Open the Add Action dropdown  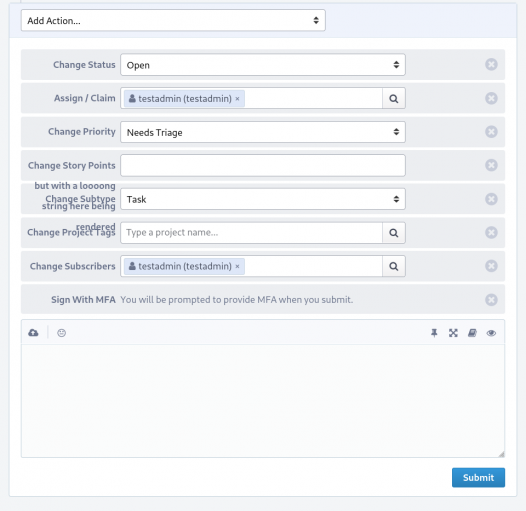173,20
